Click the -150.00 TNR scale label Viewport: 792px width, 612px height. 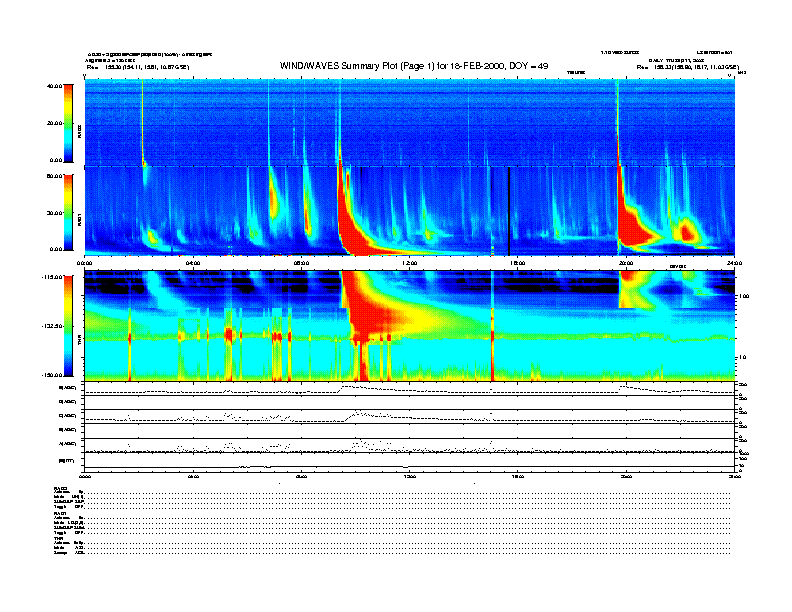(x=52, y=375)
